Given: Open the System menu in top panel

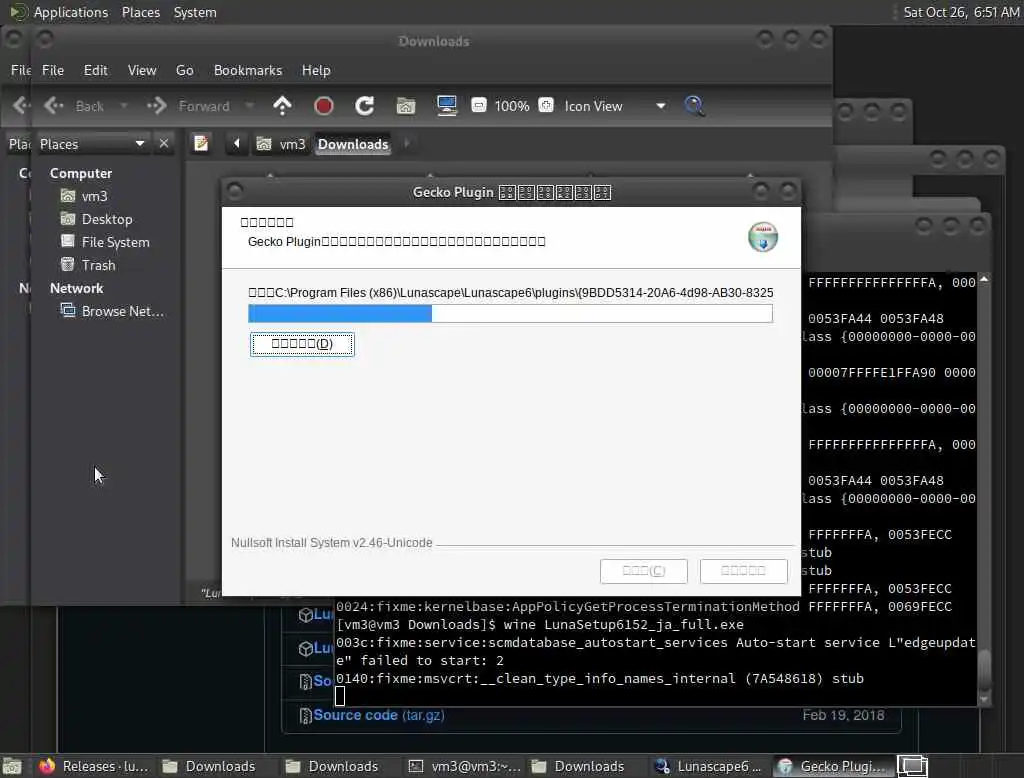Looking at the screenshot, I should [x=195, y=12].
